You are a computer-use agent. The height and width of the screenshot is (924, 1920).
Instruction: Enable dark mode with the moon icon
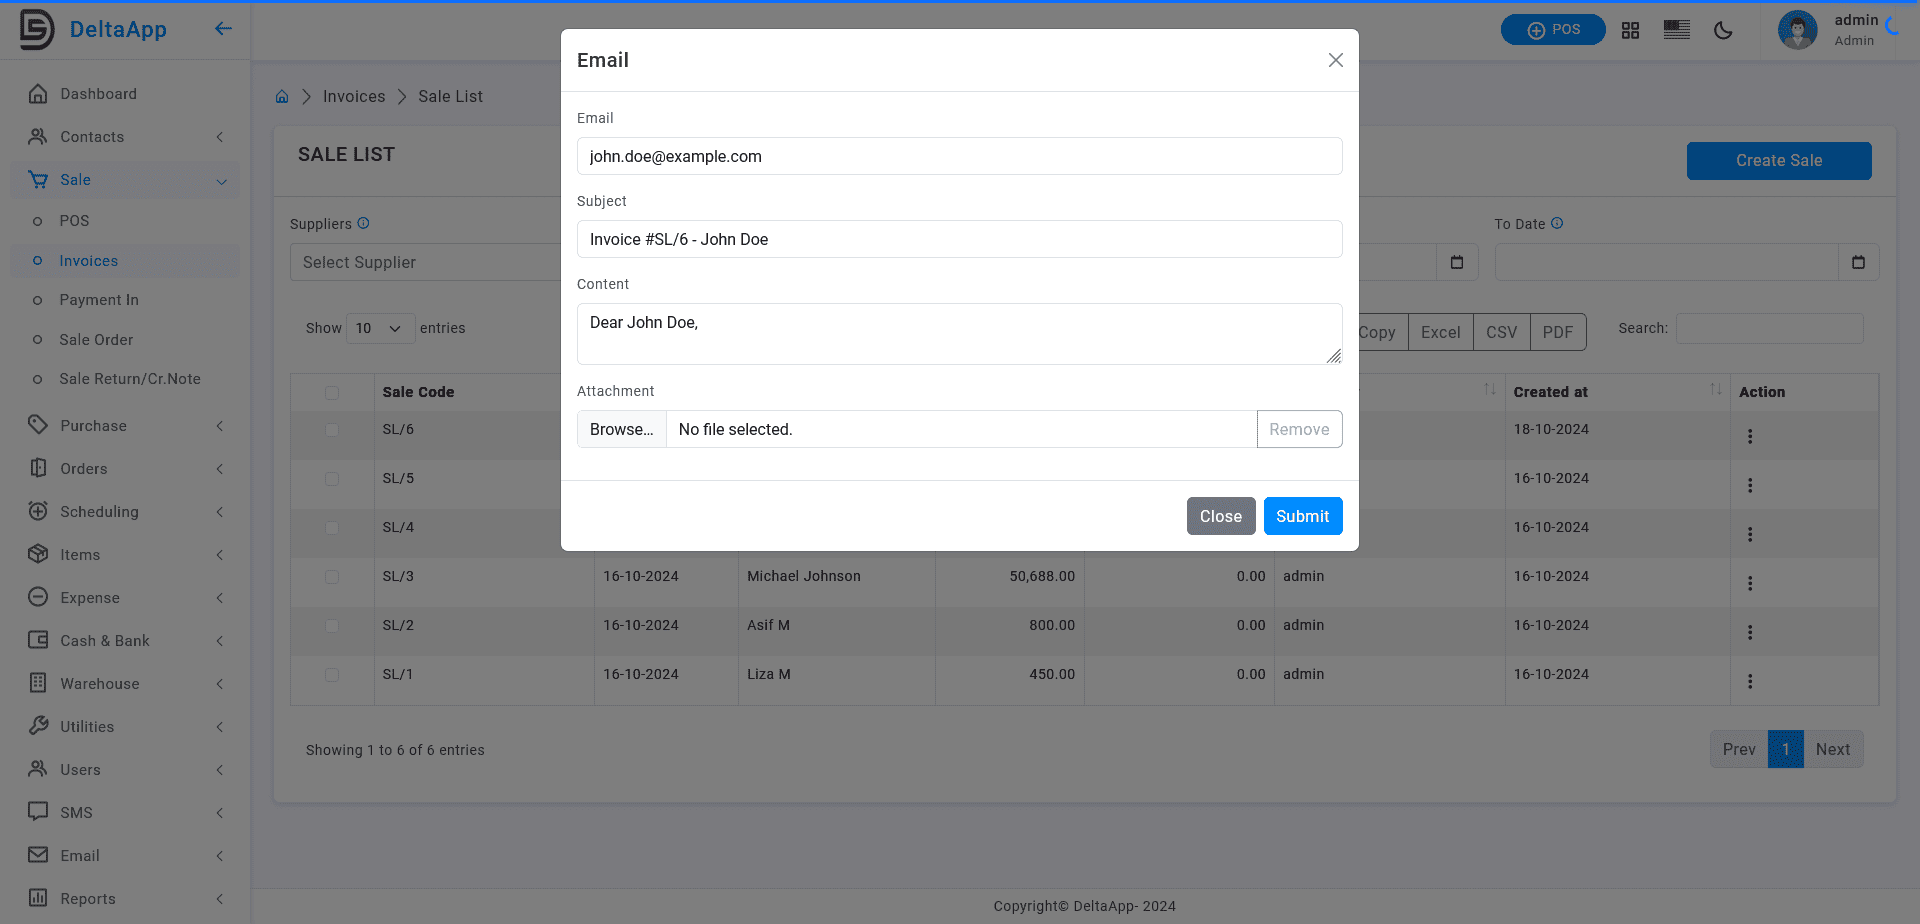pyautogui.click(x=1723, y=30)
